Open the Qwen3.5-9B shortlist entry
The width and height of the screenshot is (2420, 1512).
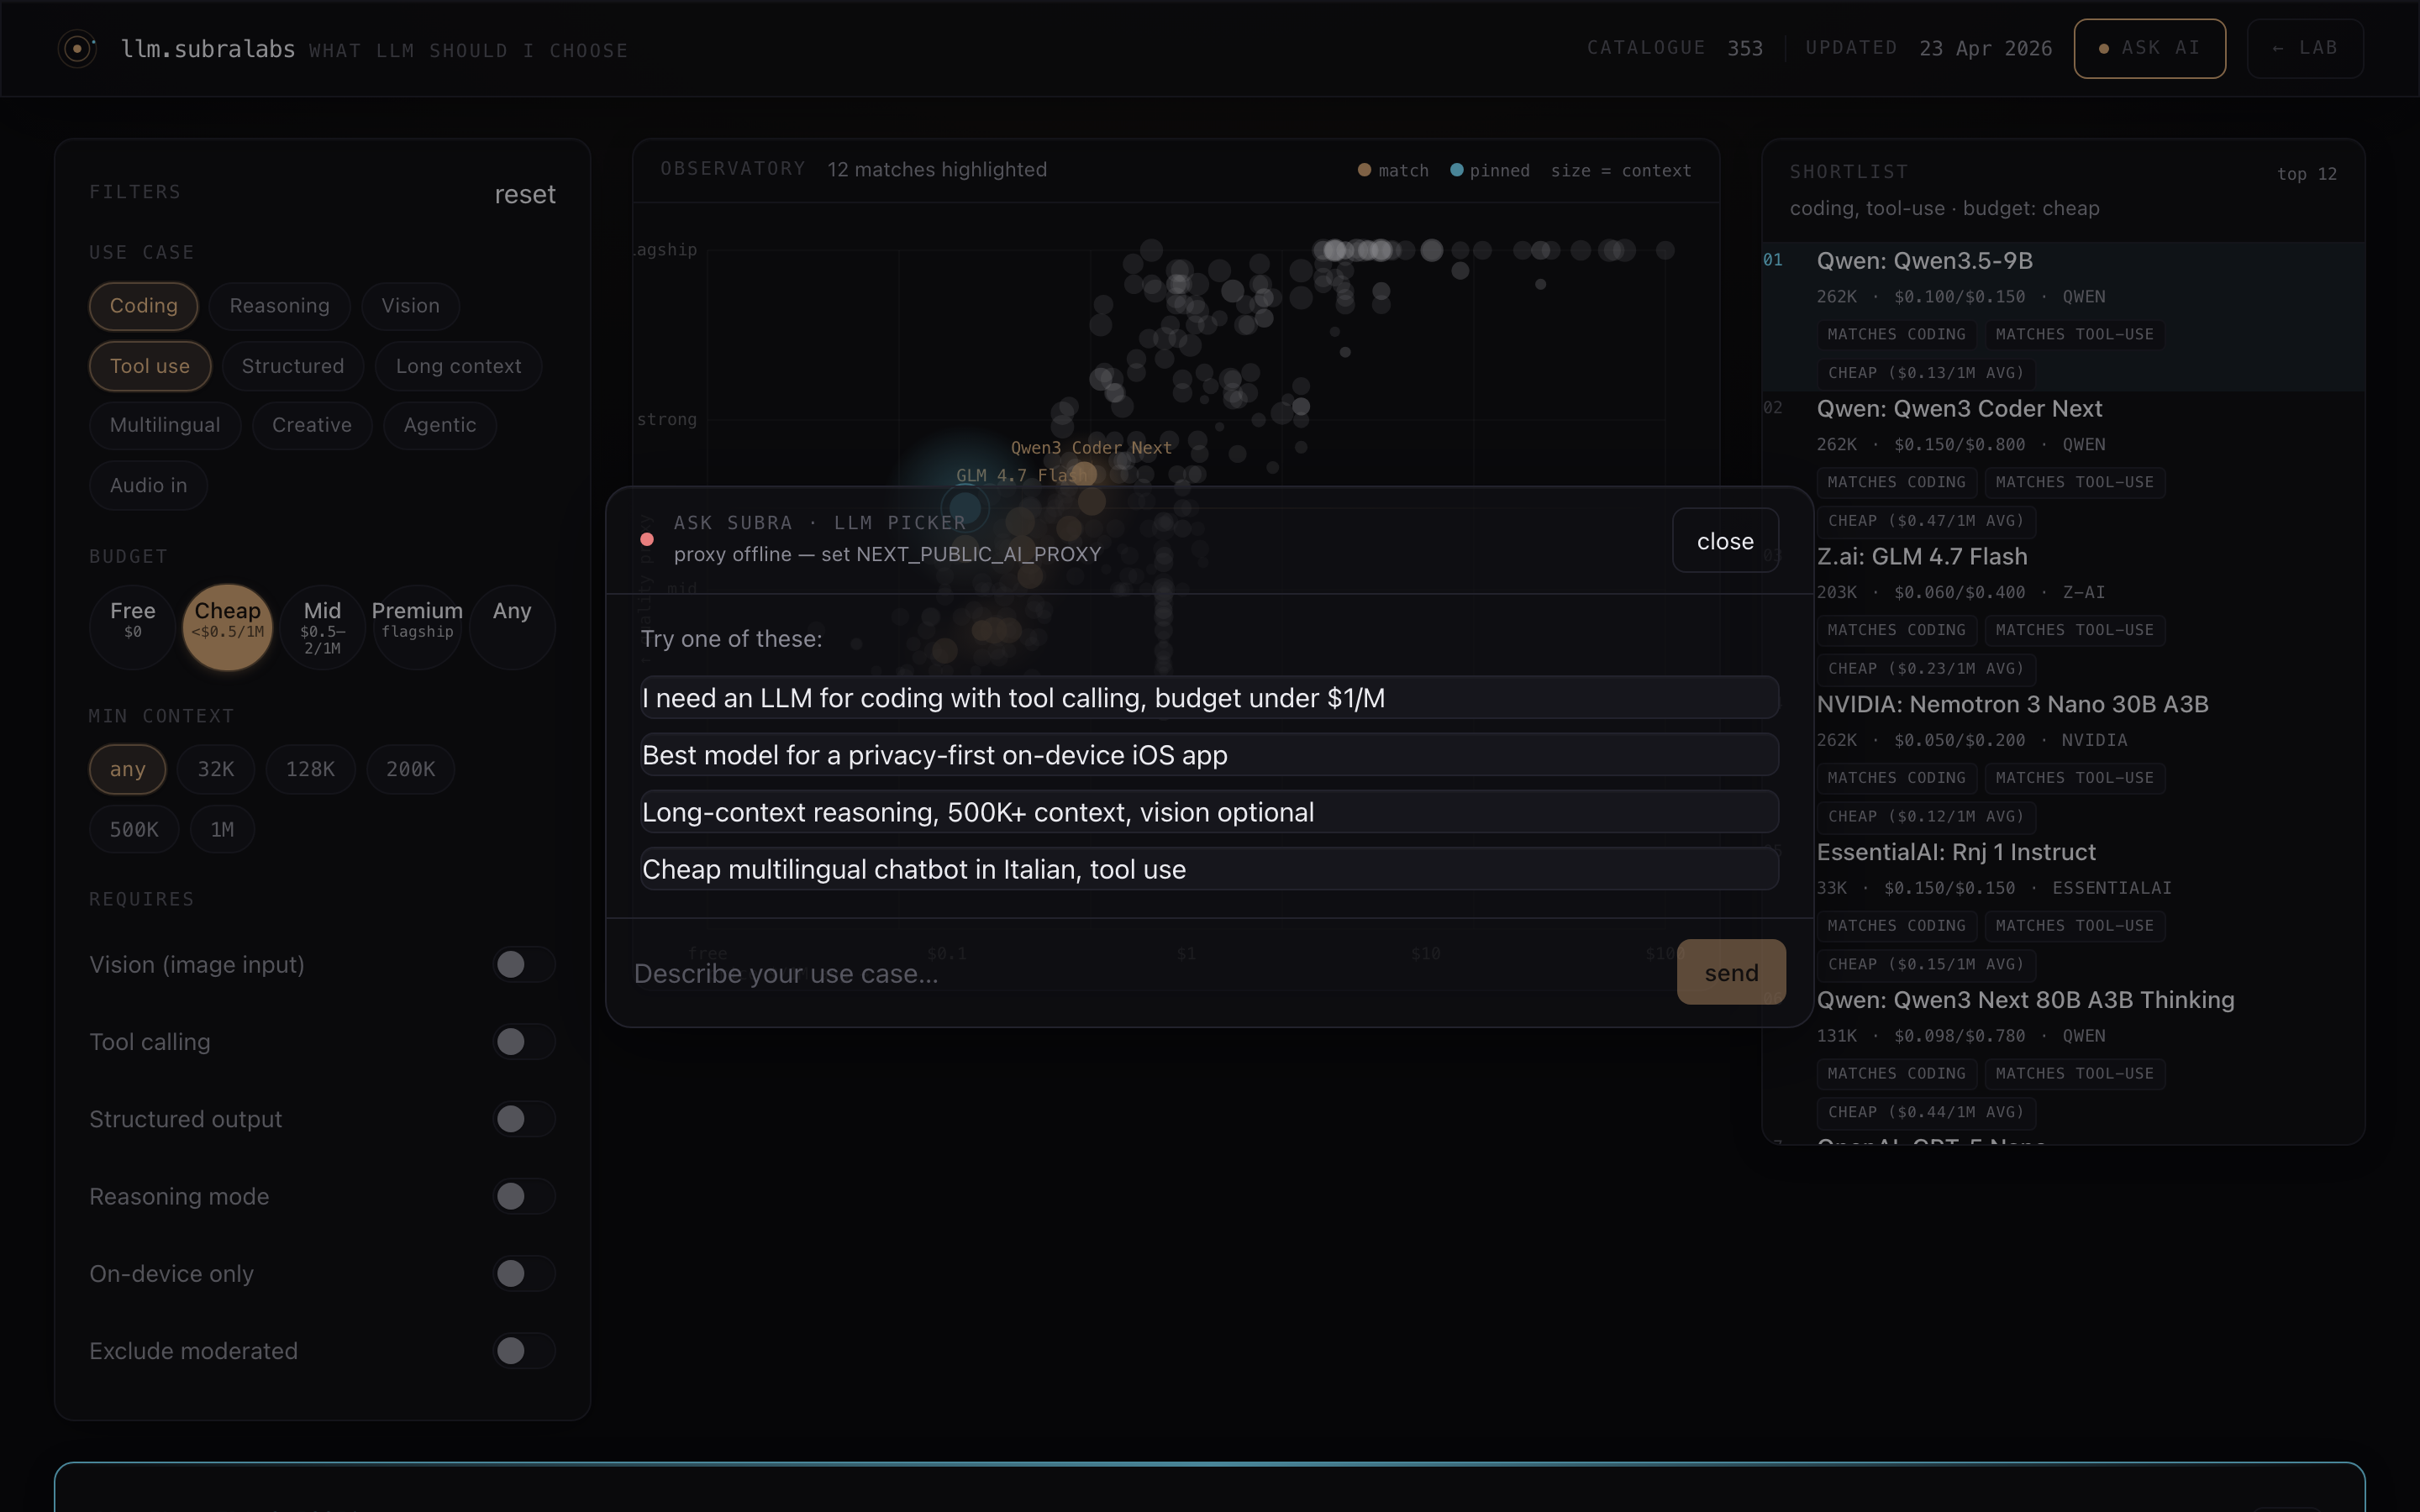click(x=2063, y=316)
